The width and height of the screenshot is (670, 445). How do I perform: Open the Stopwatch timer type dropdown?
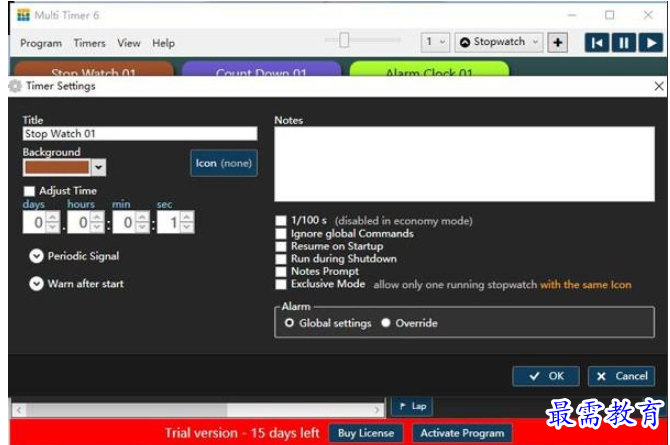[x=499, y=42]
